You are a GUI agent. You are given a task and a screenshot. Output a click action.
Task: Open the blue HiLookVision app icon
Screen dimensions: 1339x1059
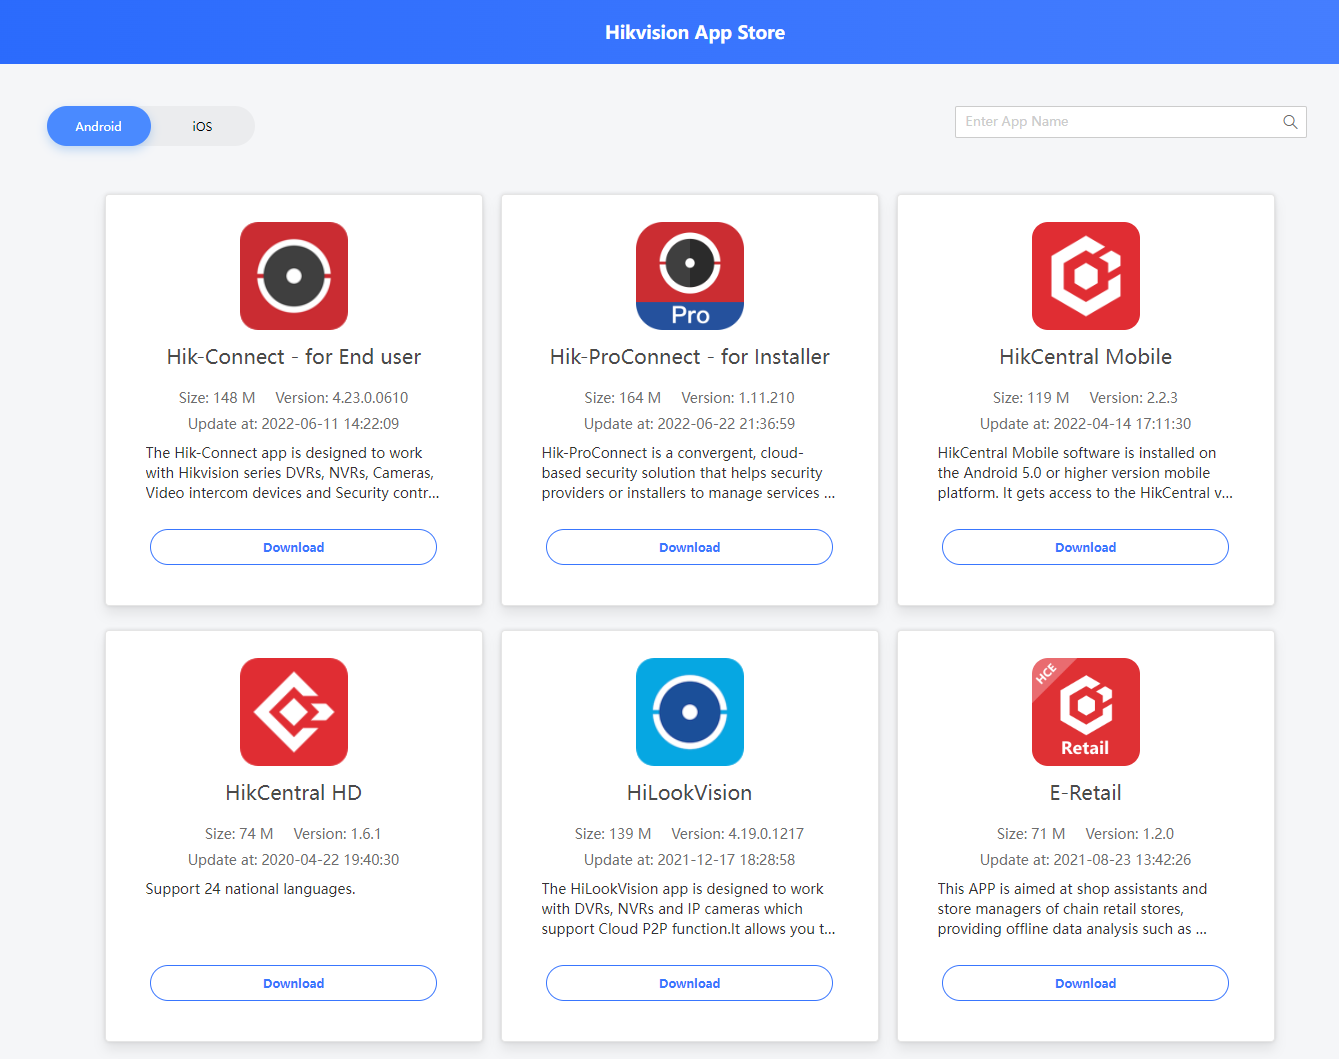tap(690, 712)
